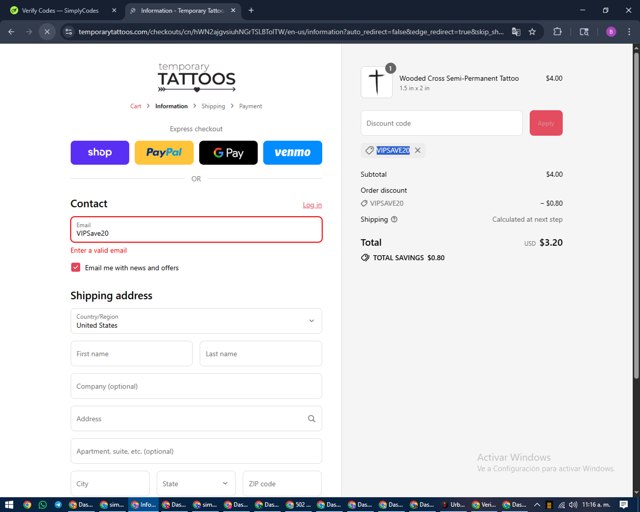Click the Wooded Cross Semi-Permanent Tattoo title
Screen dimensions: 640x512
tap(459, 78)
